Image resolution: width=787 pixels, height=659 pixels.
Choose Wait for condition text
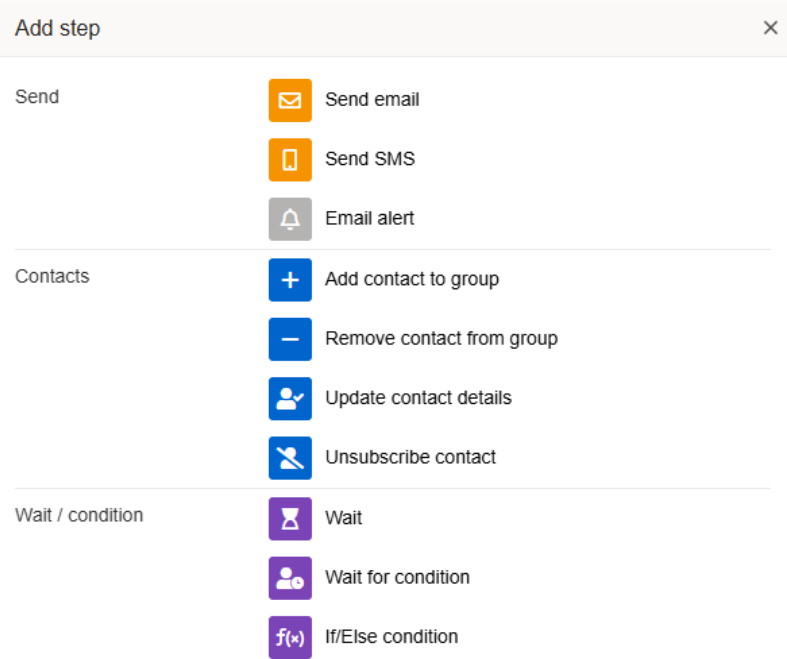[397, 577]
